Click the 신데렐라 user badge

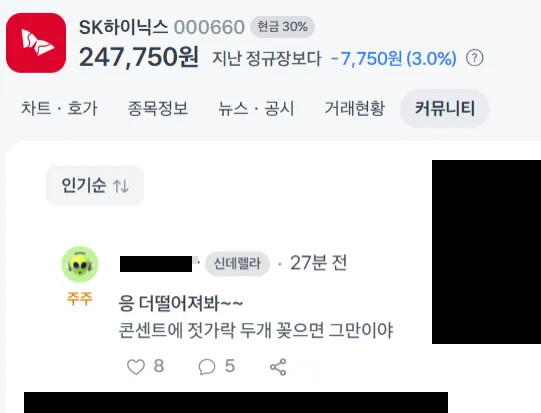237,264
